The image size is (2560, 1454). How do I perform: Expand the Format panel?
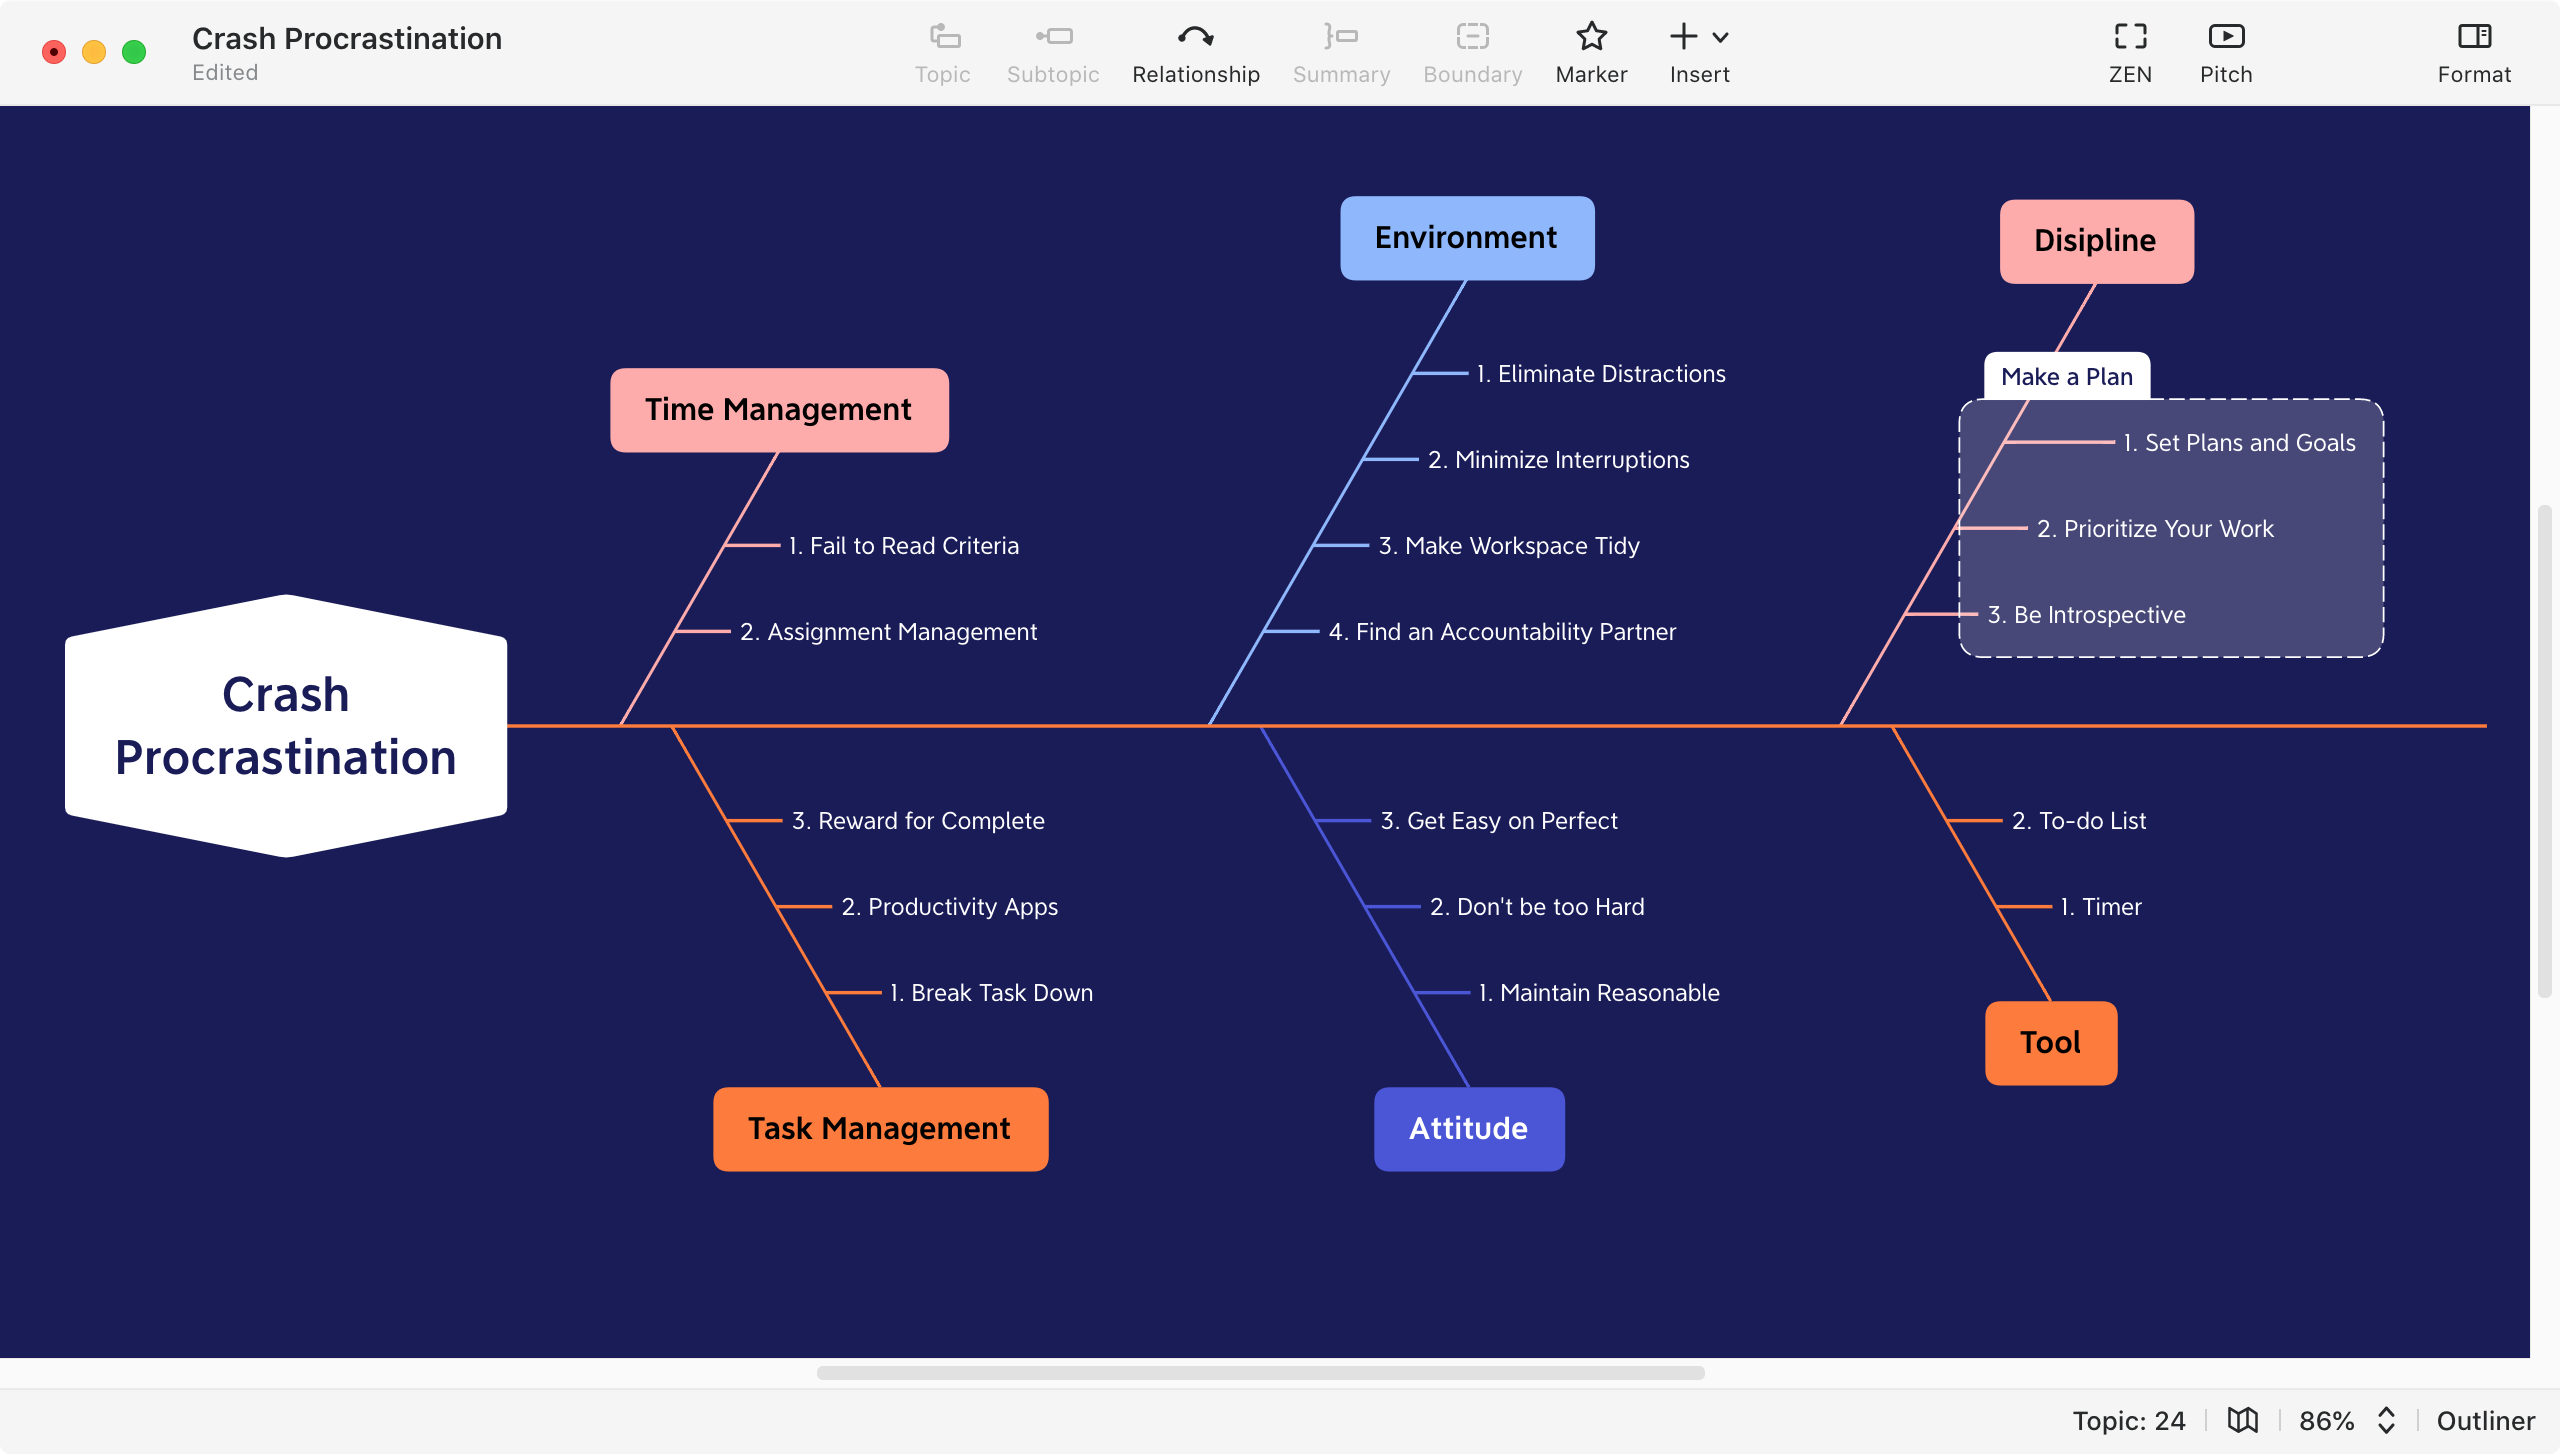pos(2474,51)
